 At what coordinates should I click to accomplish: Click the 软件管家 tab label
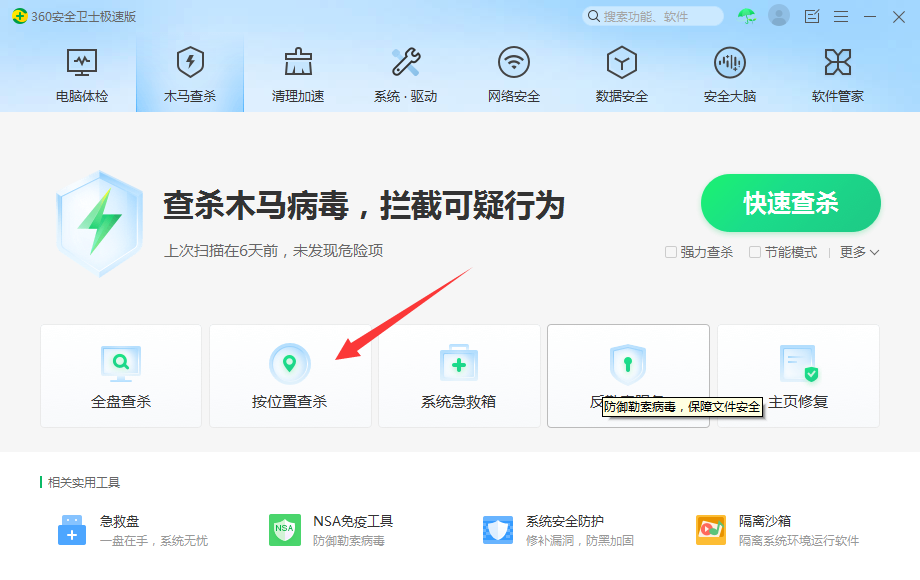click(838, 96)
